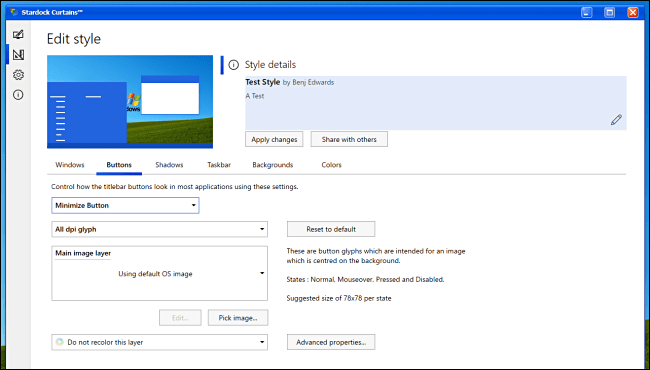Switch to the Backgrounds tab

(273, 165)
